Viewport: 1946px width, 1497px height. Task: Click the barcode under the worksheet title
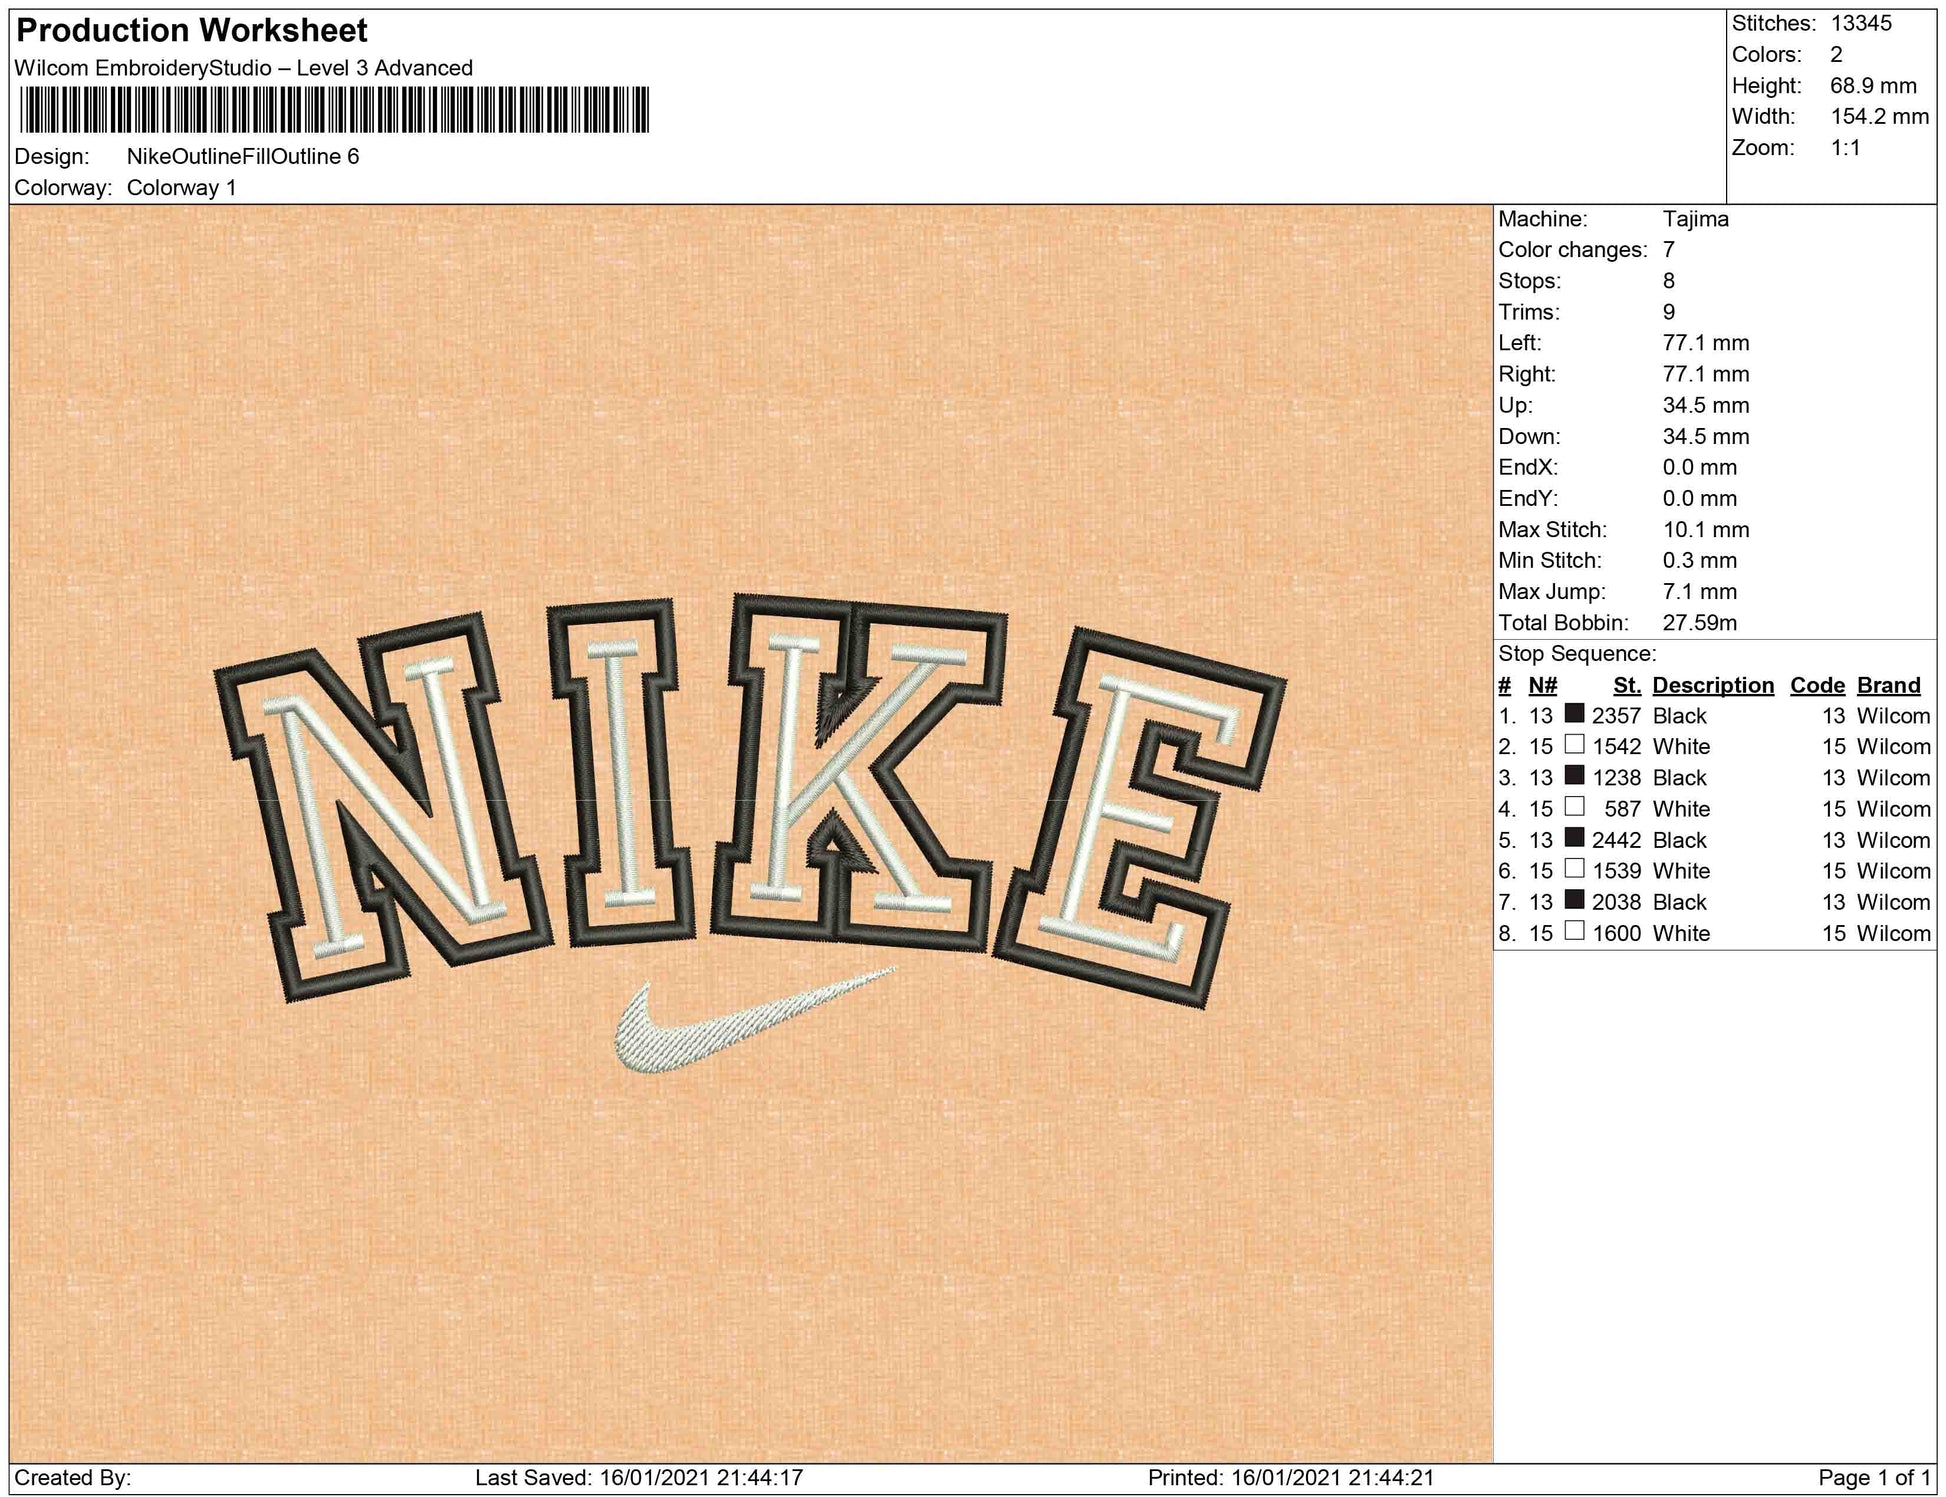pos(333,110)
